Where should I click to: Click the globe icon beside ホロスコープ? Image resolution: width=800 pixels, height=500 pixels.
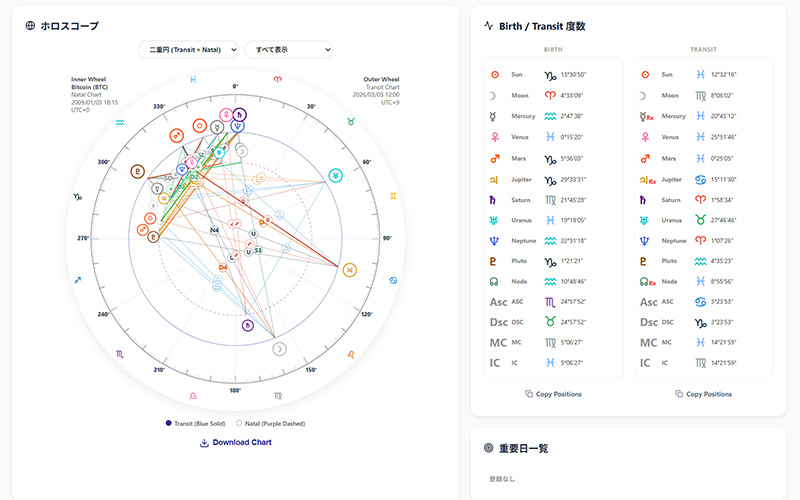click(30, 26)
